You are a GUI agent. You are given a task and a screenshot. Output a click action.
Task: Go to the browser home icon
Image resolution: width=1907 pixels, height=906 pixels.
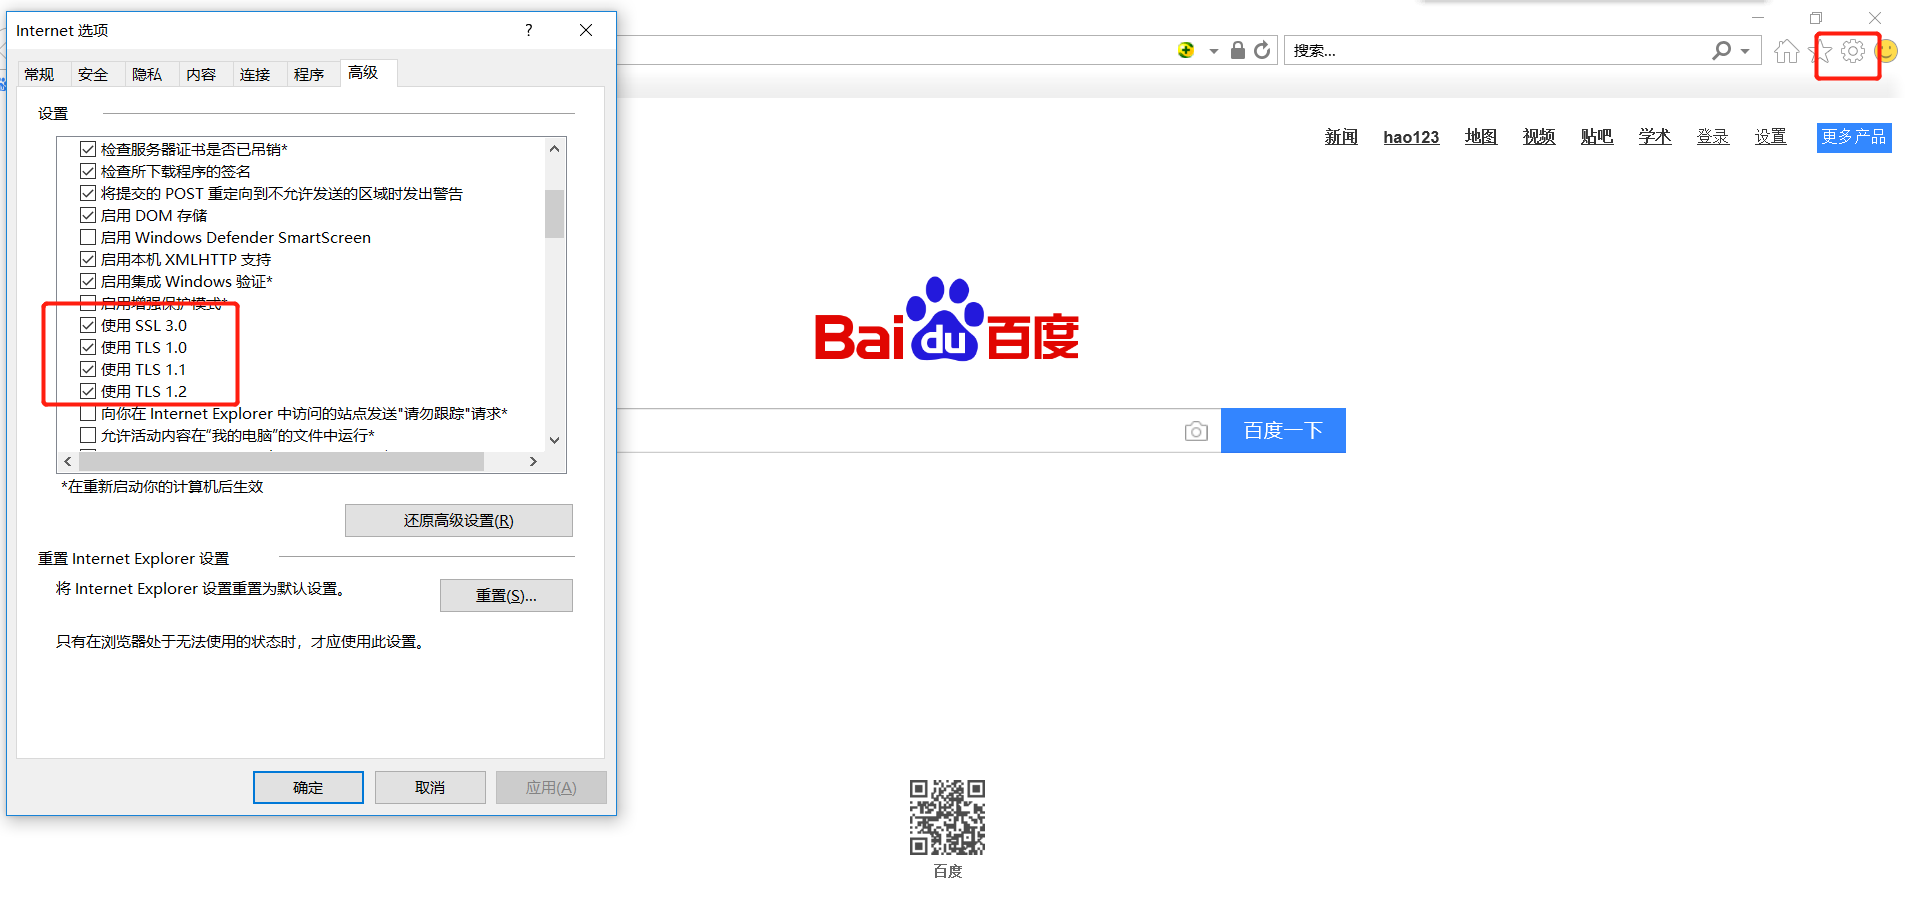click(1787, 51)
